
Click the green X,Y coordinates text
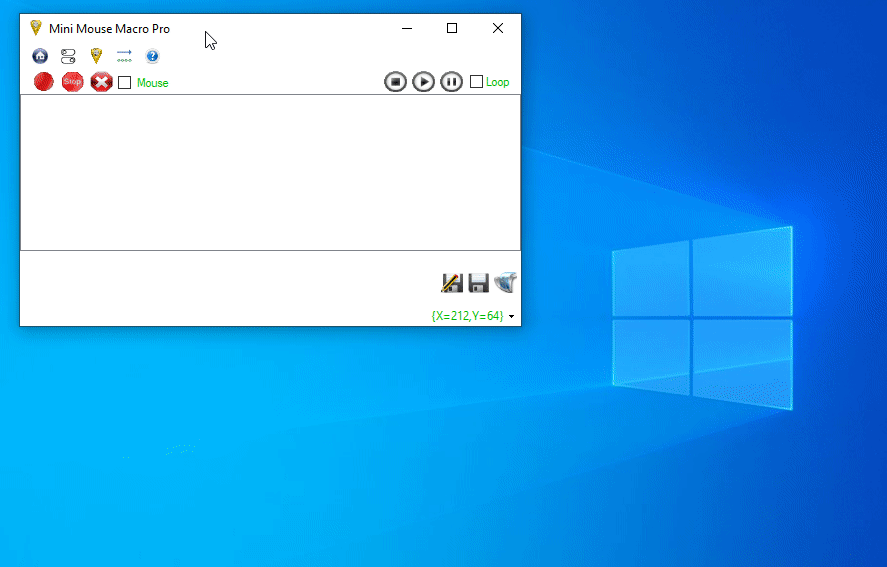point(467,316)
